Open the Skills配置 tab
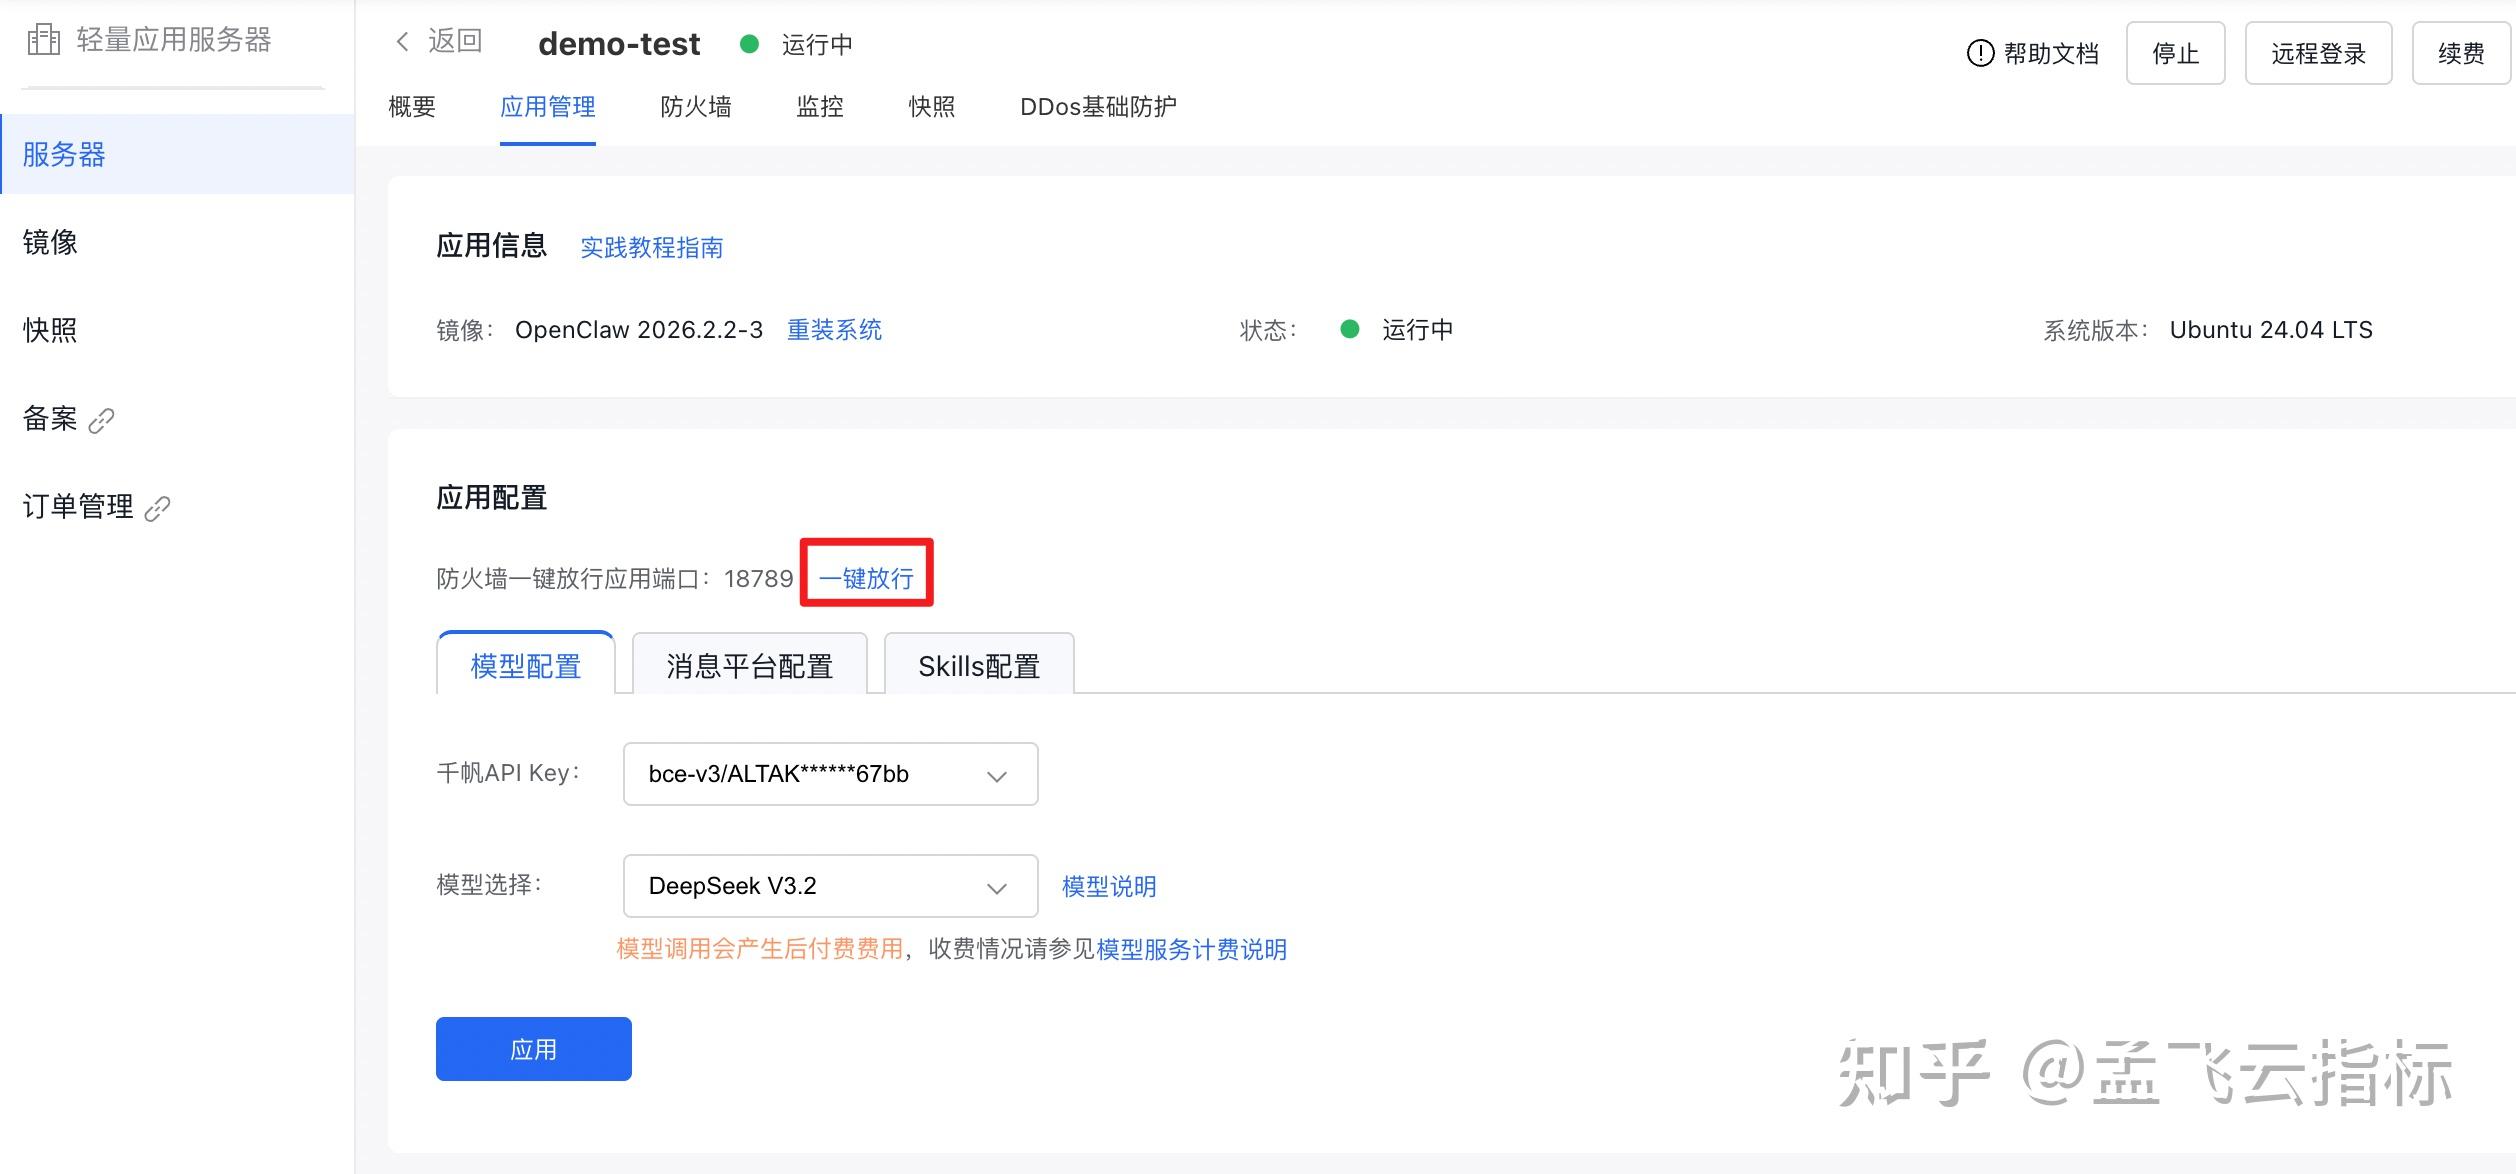The width and height of the screenshot is (2516, 1174). tap(978, 666)
